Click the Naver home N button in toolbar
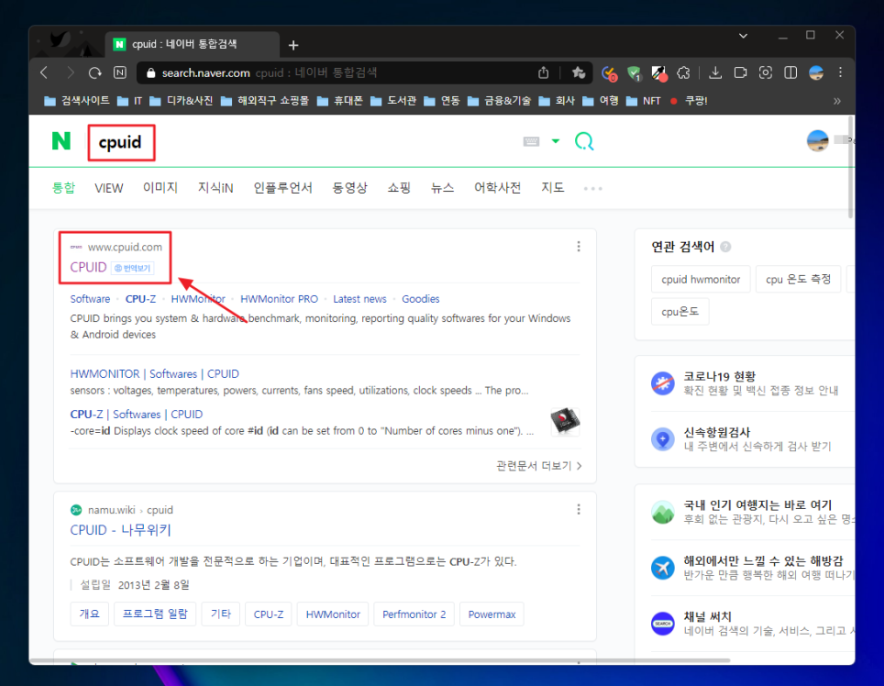The height and width of the screenshot is (686, 884). pos(120,73)
